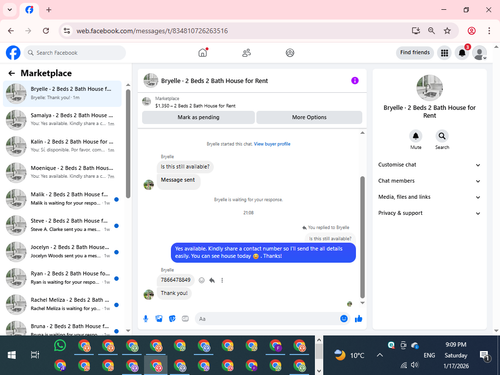Reply to the 7866478849 message
Image resolution: width=500 pixels, height=375 pixels.
click(x=212, y=280)
